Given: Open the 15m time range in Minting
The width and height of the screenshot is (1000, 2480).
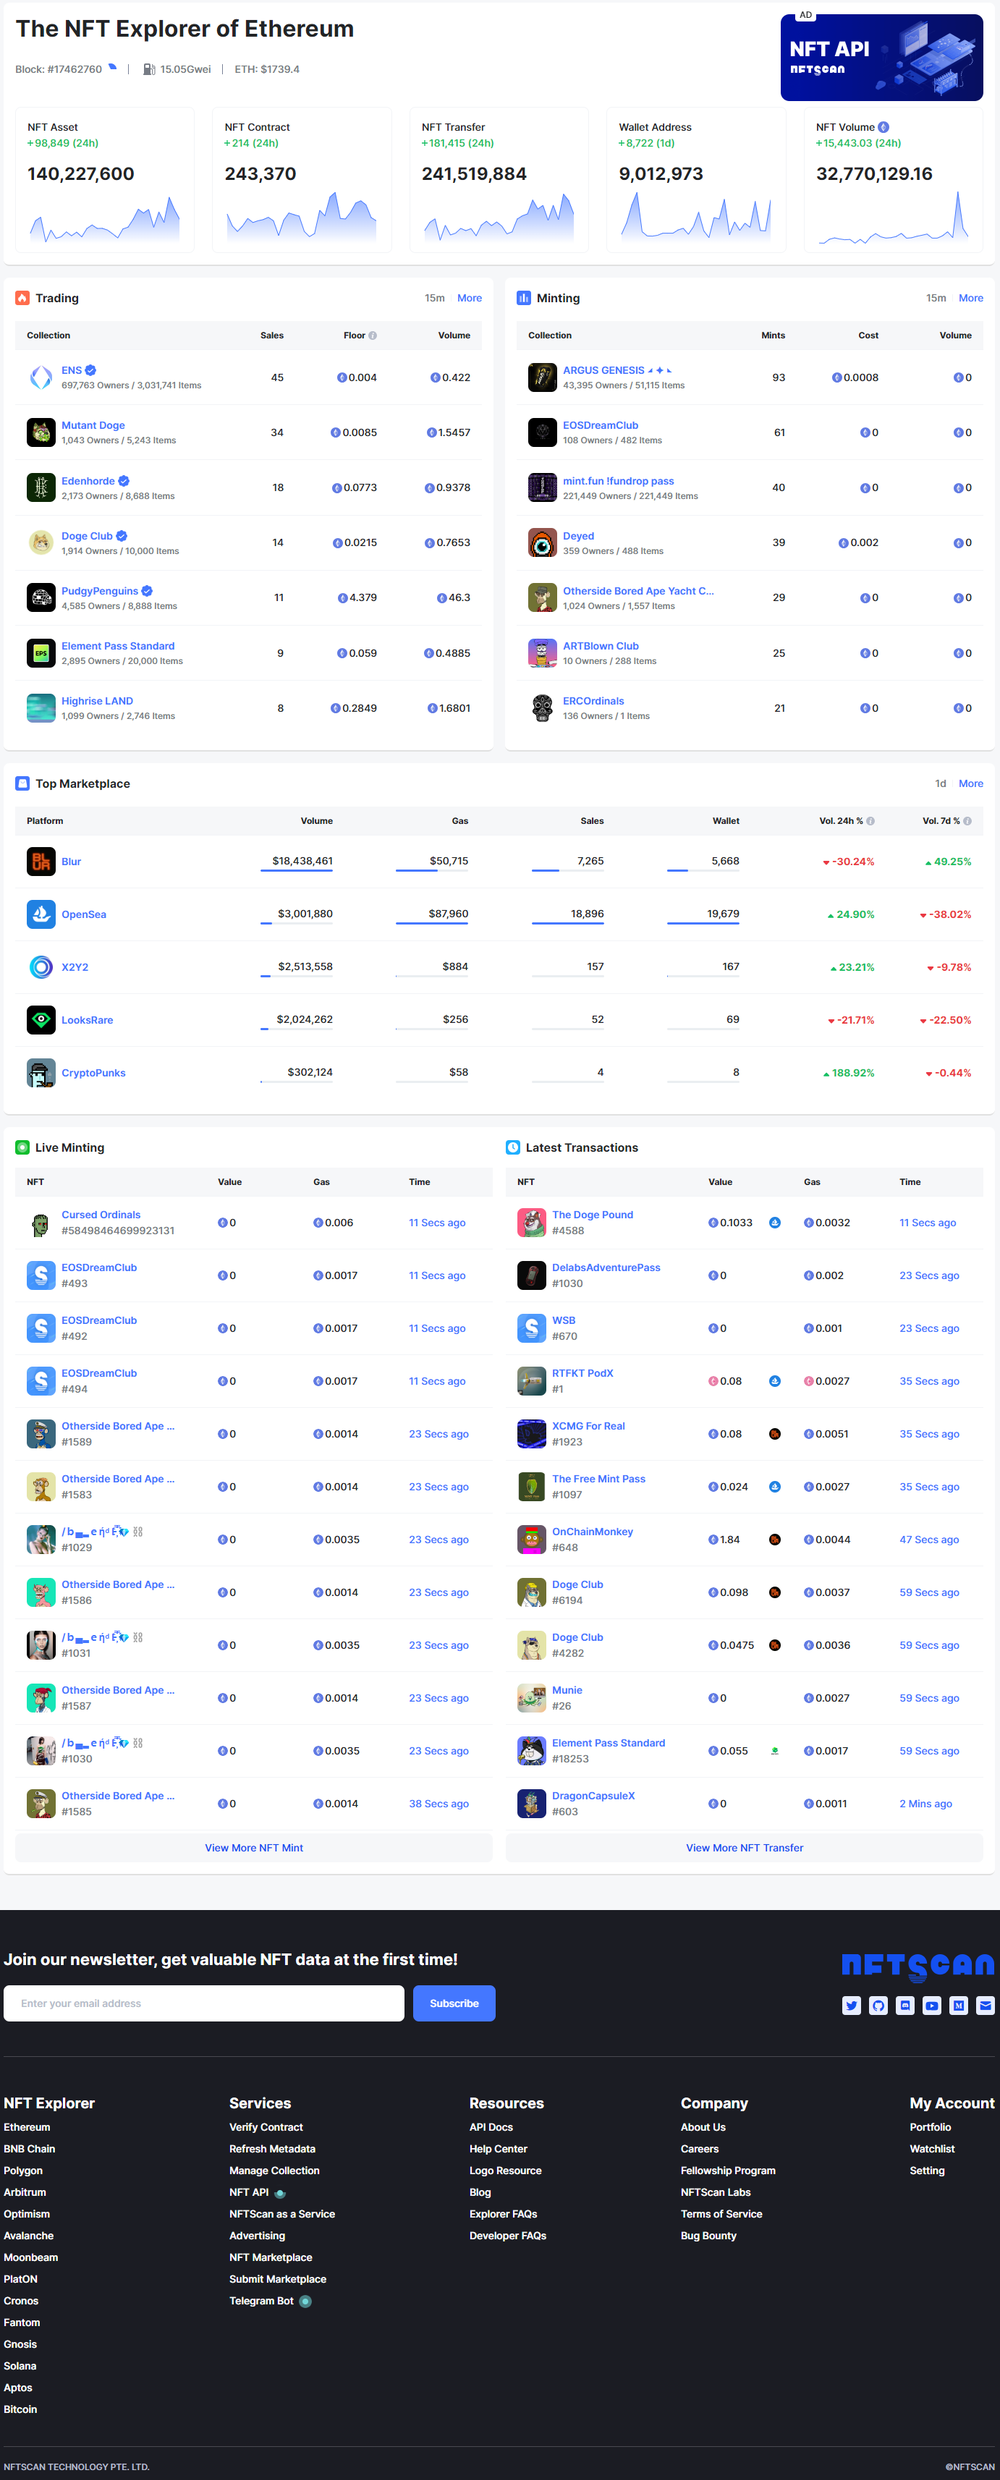Looking at the screenshot, I should click(x=936, y=298).
